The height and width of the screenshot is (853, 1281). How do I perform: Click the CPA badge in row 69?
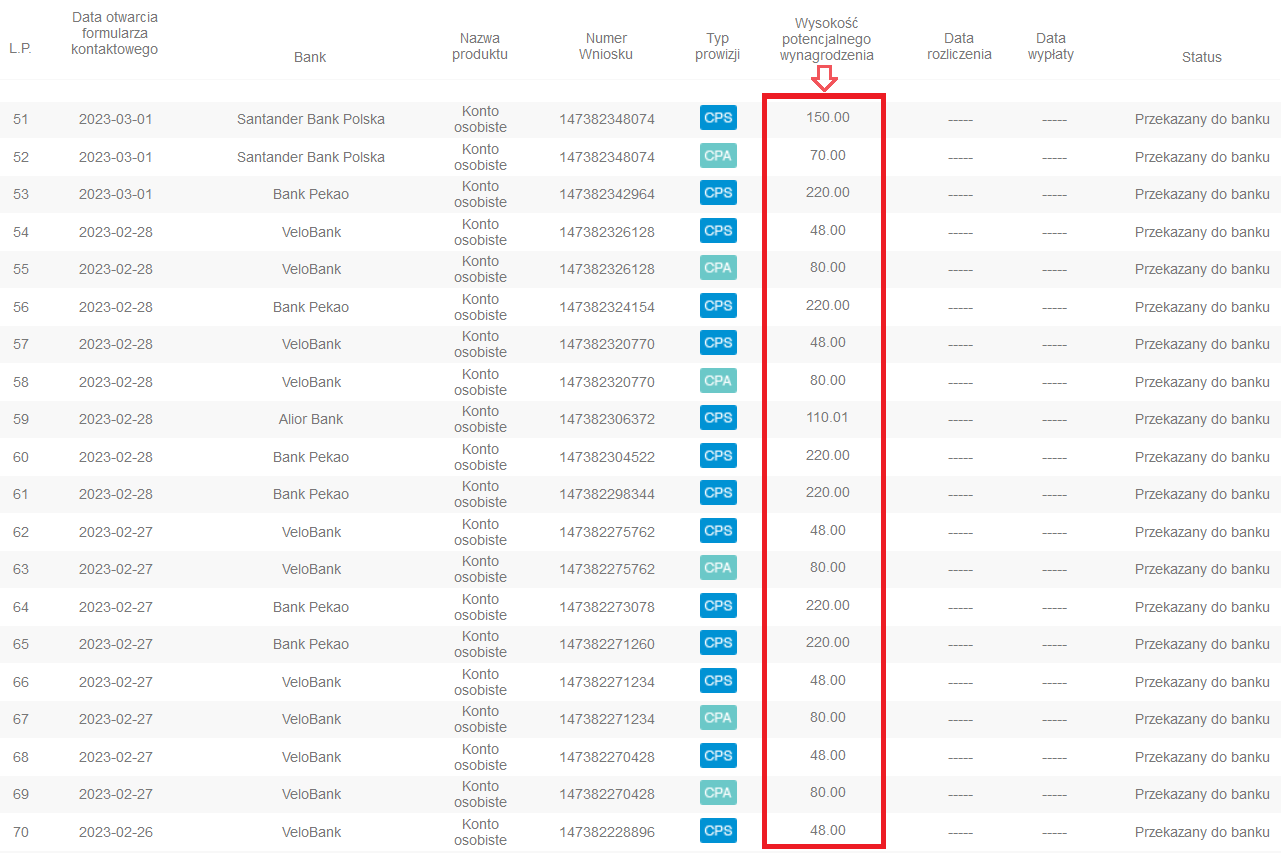pos(718,793)
